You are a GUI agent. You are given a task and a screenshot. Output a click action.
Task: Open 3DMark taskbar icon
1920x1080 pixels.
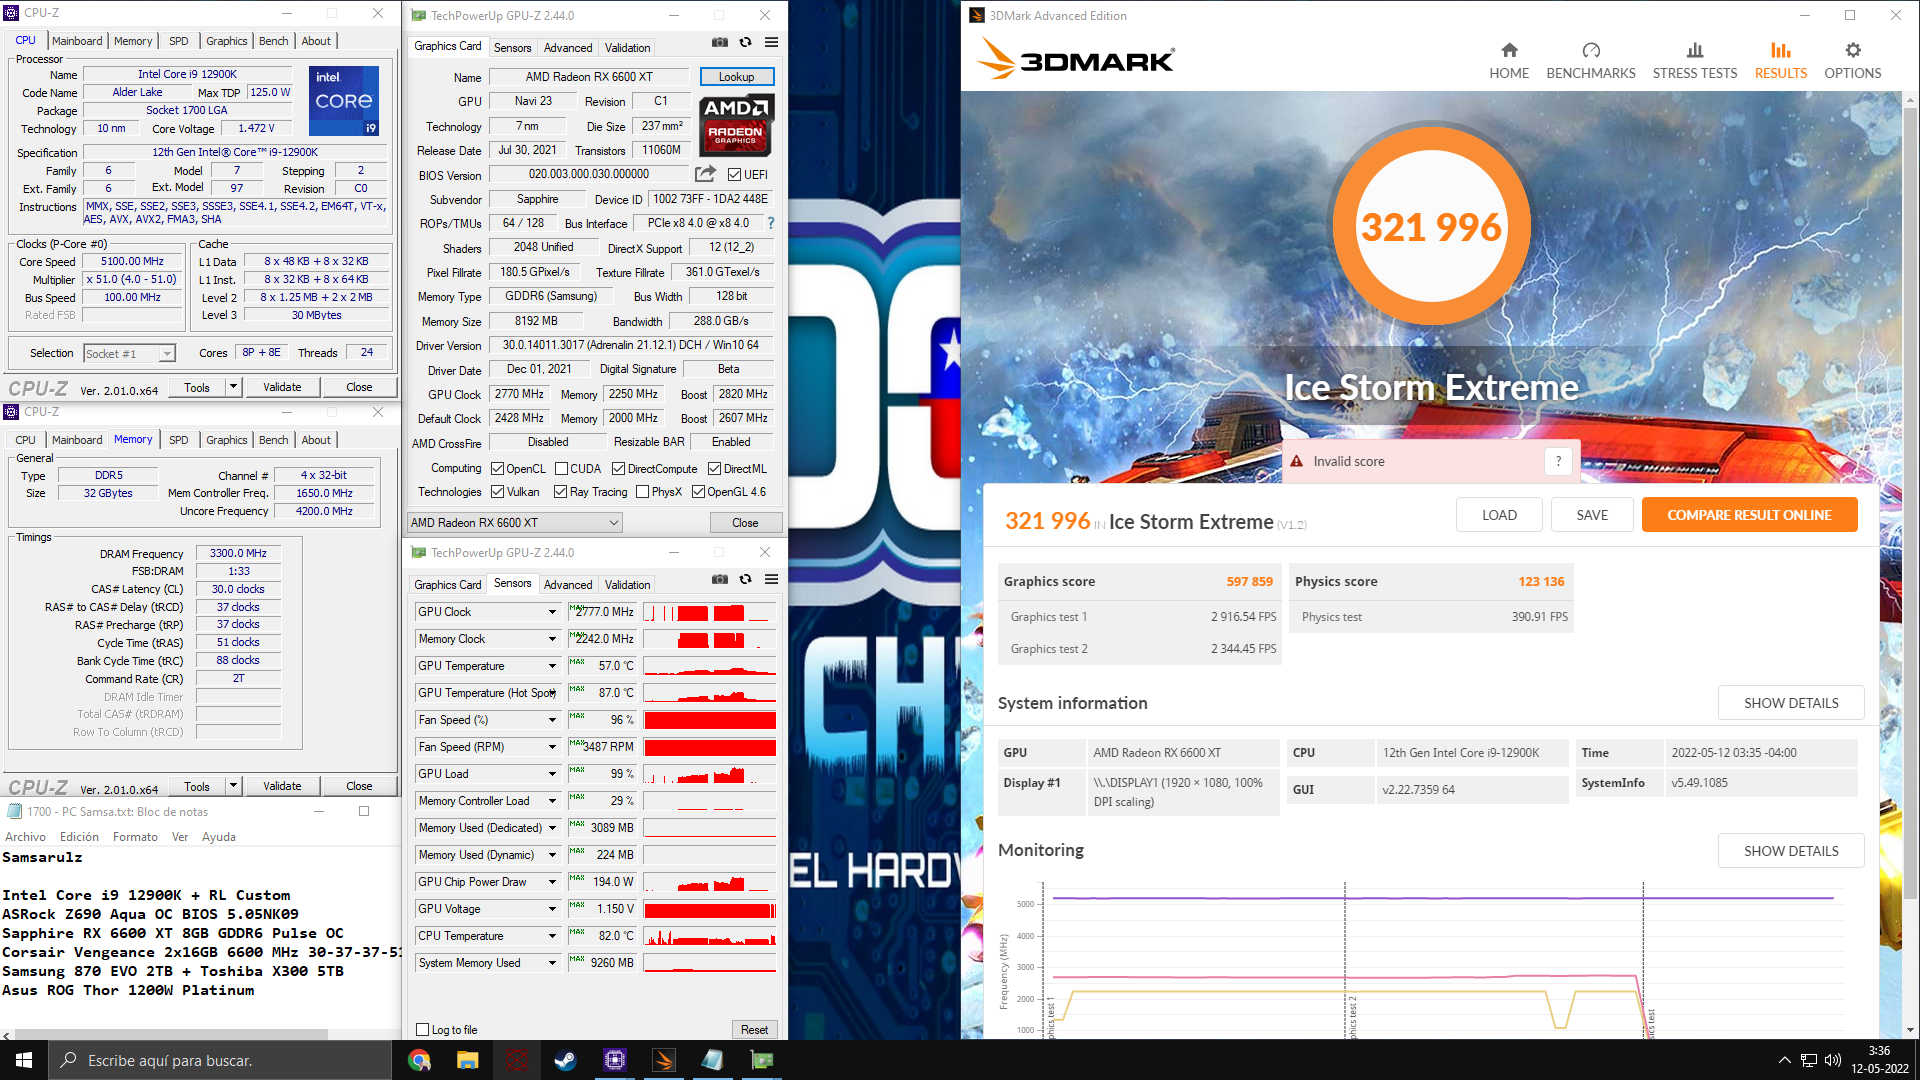pyautogui.click(x=664, y=1060)
